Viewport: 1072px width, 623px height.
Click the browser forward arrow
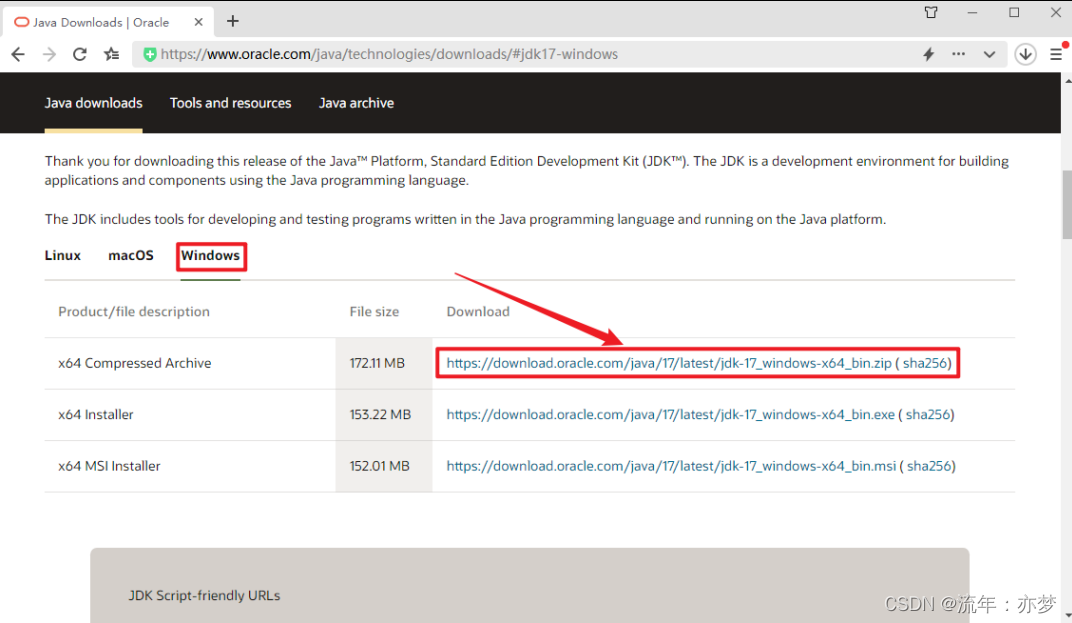coord(49,54)
